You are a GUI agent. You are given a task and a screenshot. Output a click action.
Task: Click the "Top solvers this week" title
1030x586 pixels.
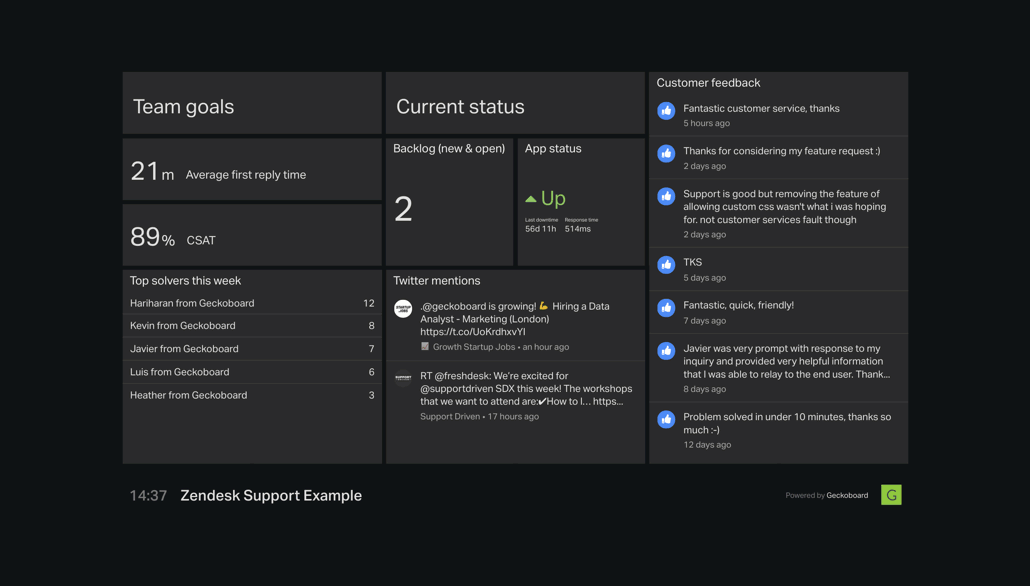[x=185, y=281]
